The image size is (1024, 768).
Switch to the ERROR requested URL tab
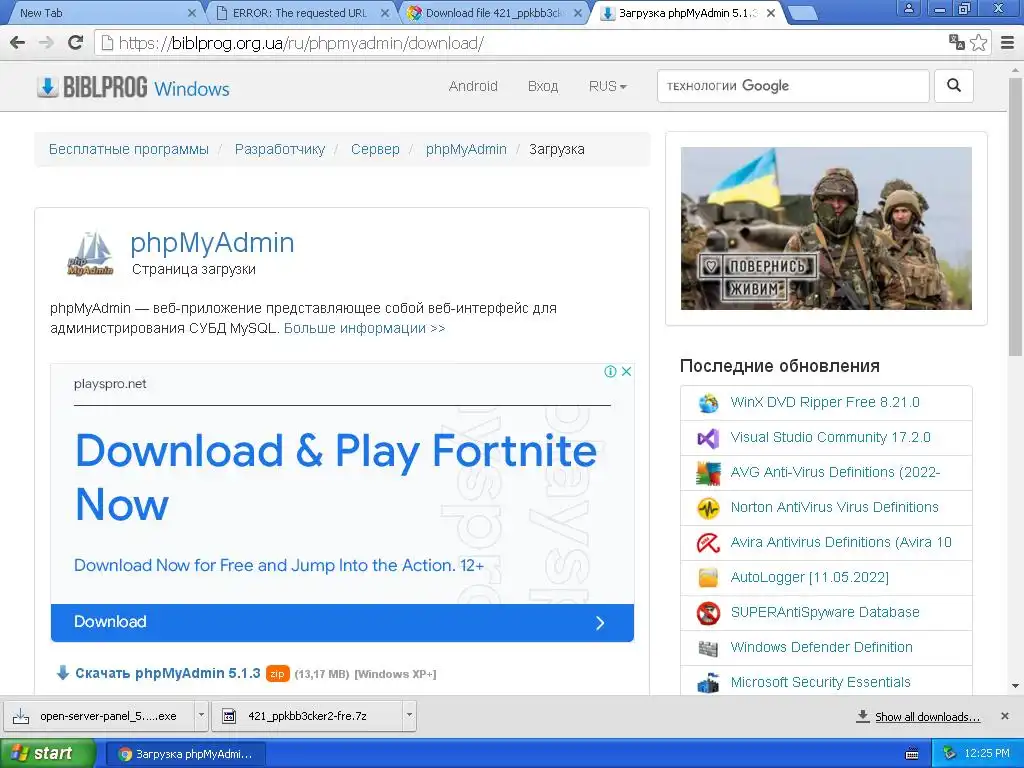tap(297, 13)
